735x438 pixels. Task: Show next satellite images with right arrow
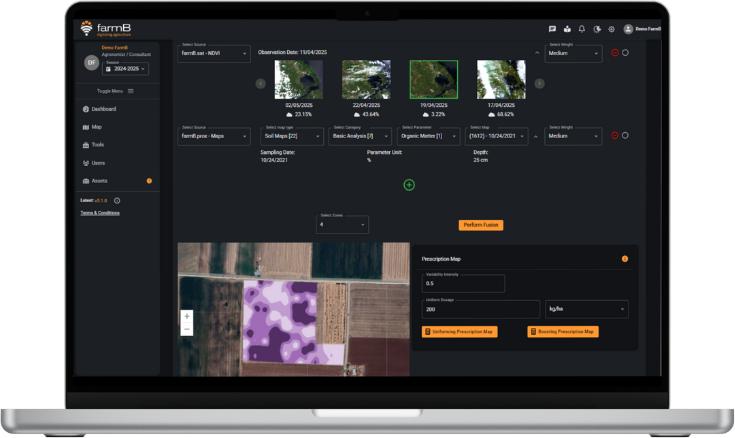[539, 83]
